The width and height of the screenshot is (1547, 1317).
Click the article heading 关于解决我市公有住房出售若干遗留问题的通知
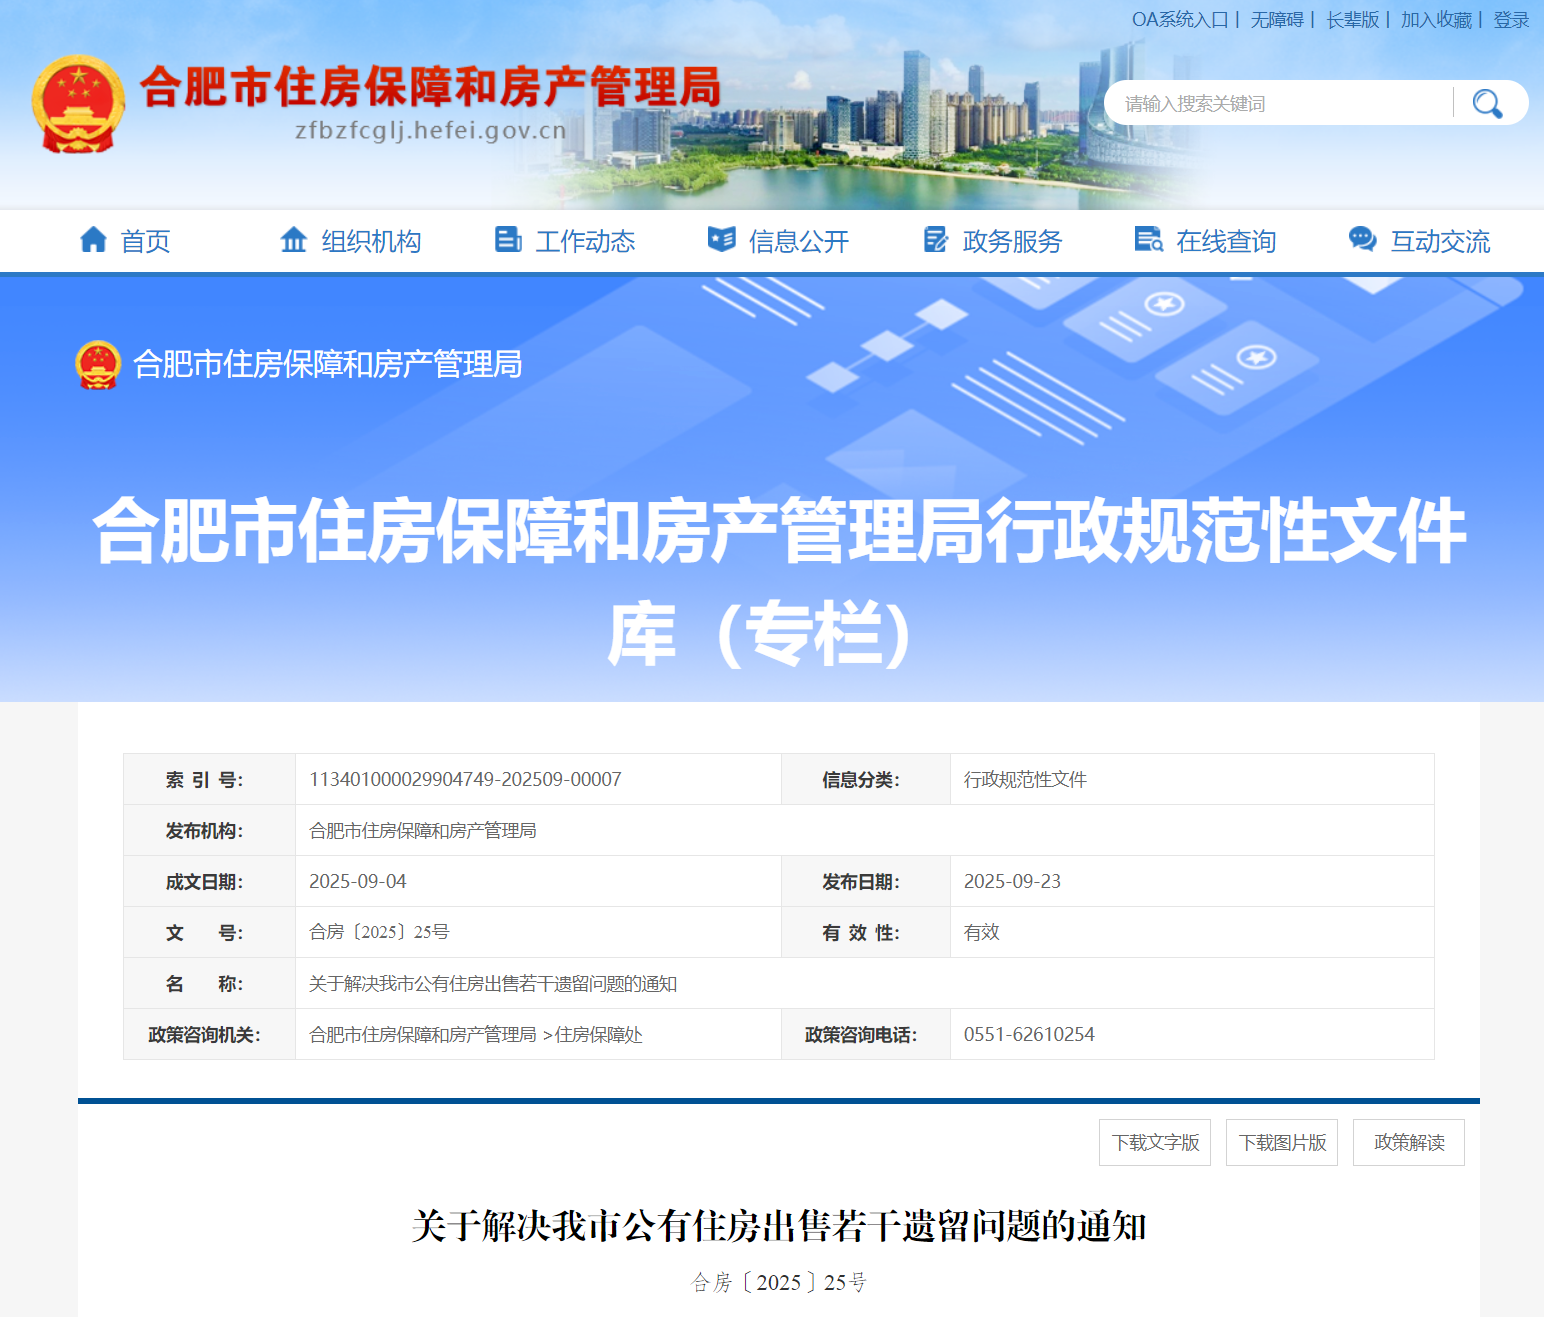click(779, 1226)
